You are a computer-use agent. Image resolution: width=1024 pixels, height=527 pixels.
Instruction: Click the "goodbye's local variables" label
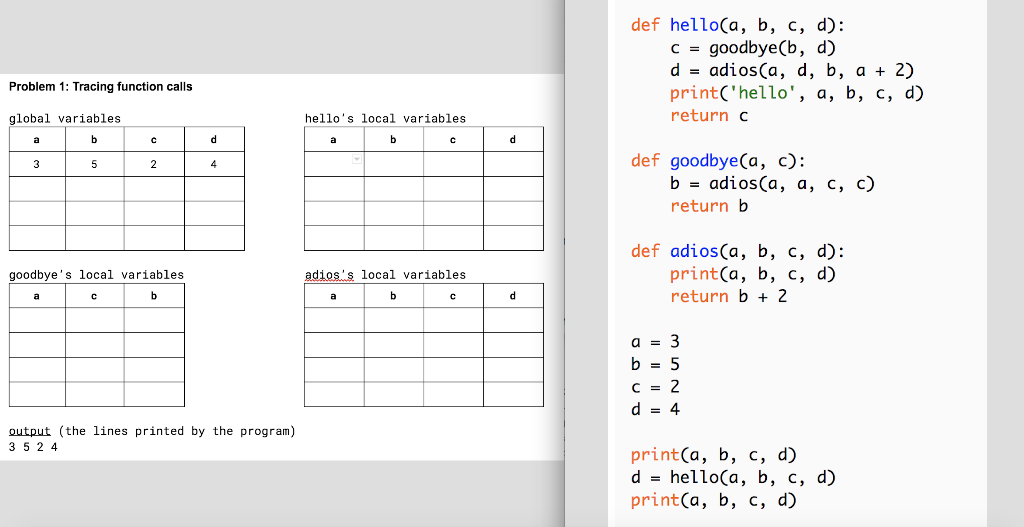click(96, 275)
